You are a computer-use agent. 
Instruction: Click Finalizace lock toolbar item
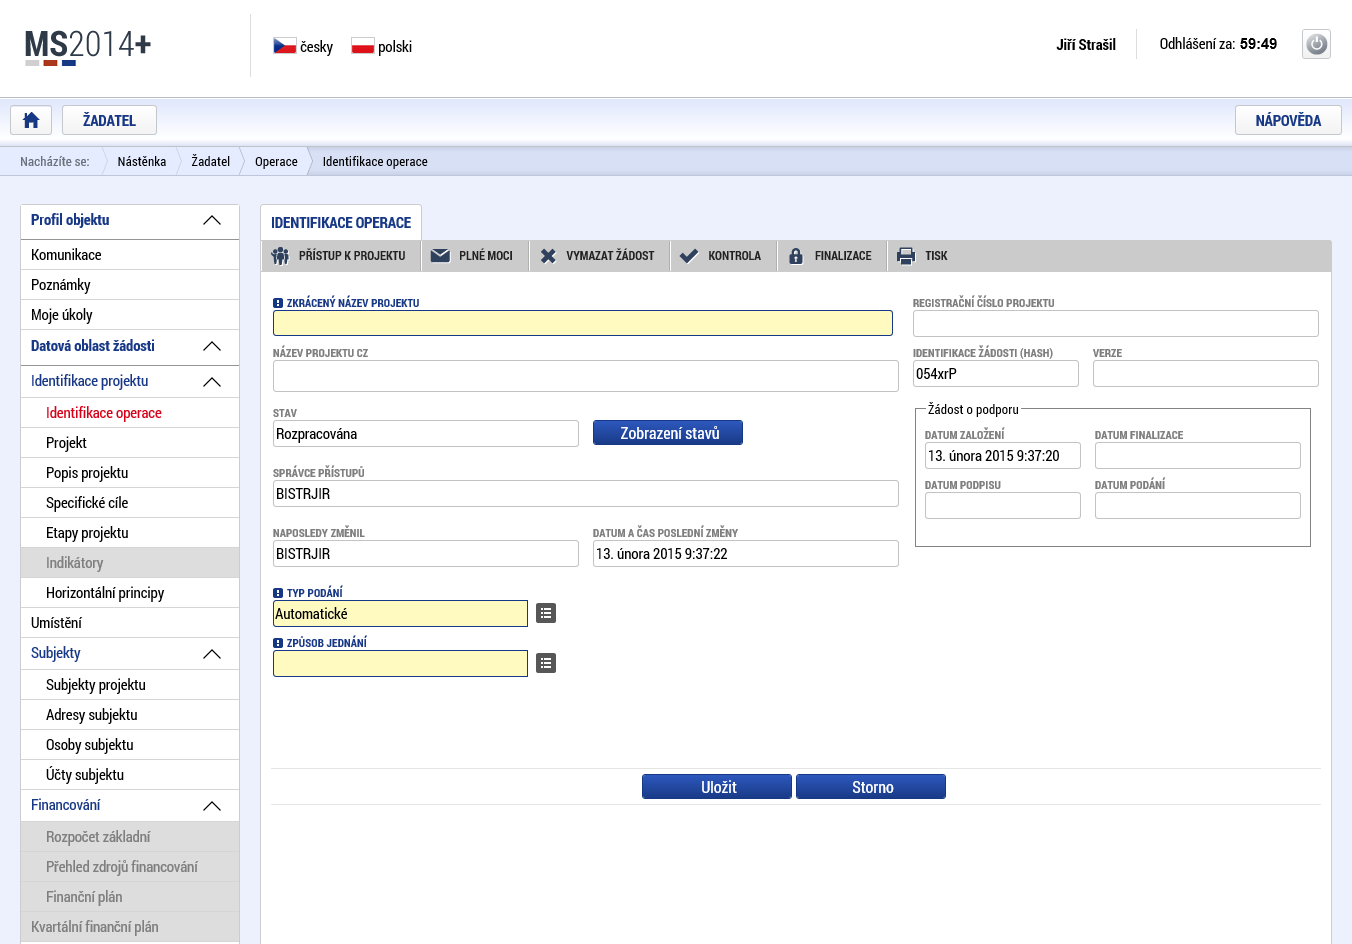click(x=832, y=256)
